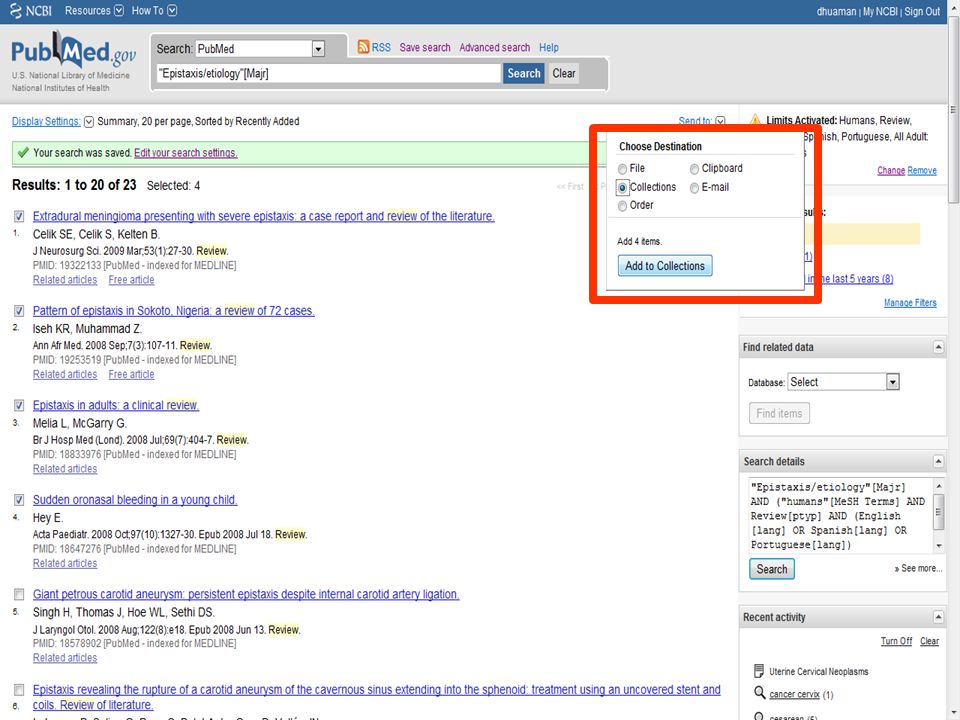This screenshot has height=720, width=960.
Task: Click the Remove limits link
Action: (x=922, y=170)
